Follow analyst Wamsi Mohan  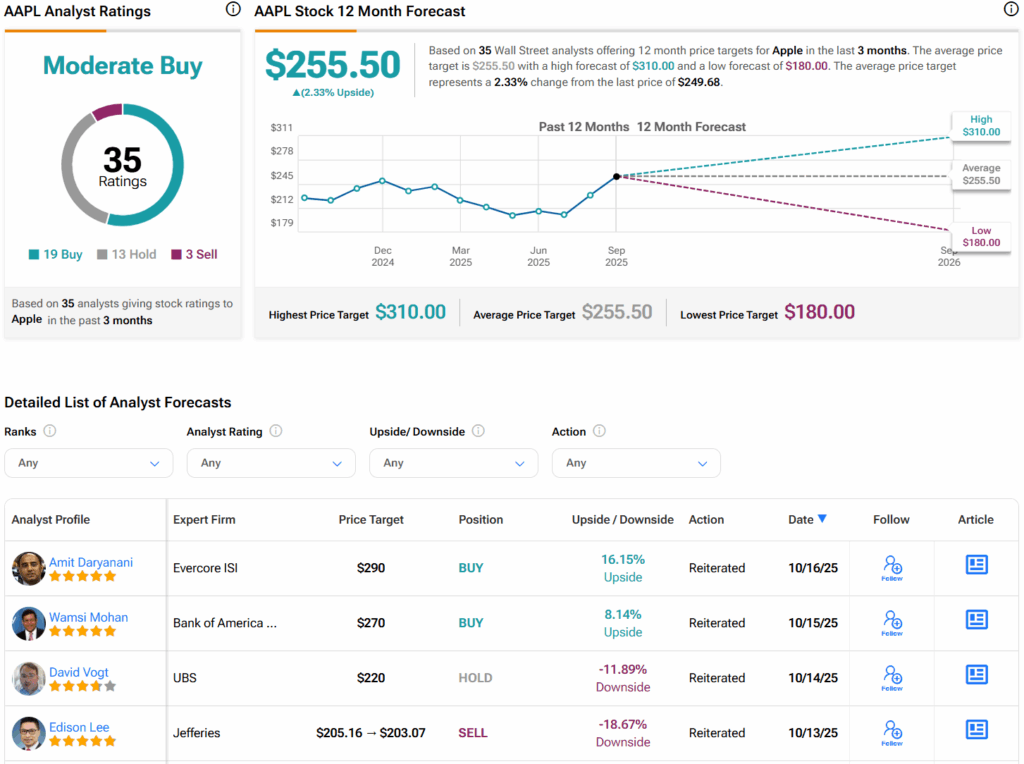point(892,622)
